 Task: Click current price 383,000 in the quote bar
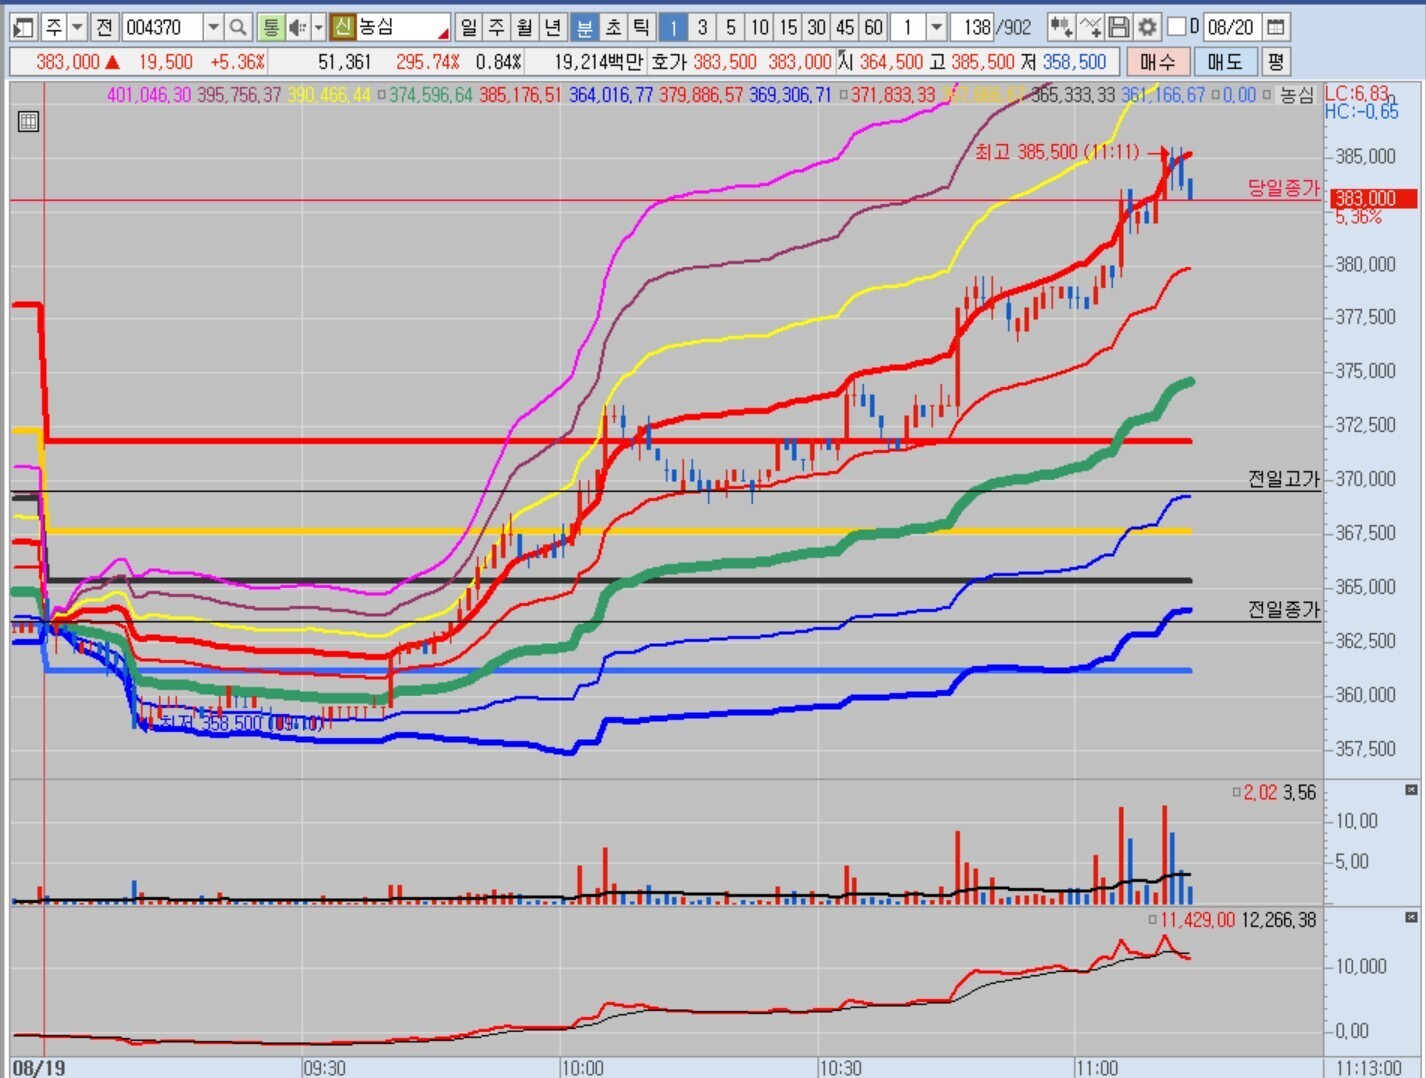[68, 62]
